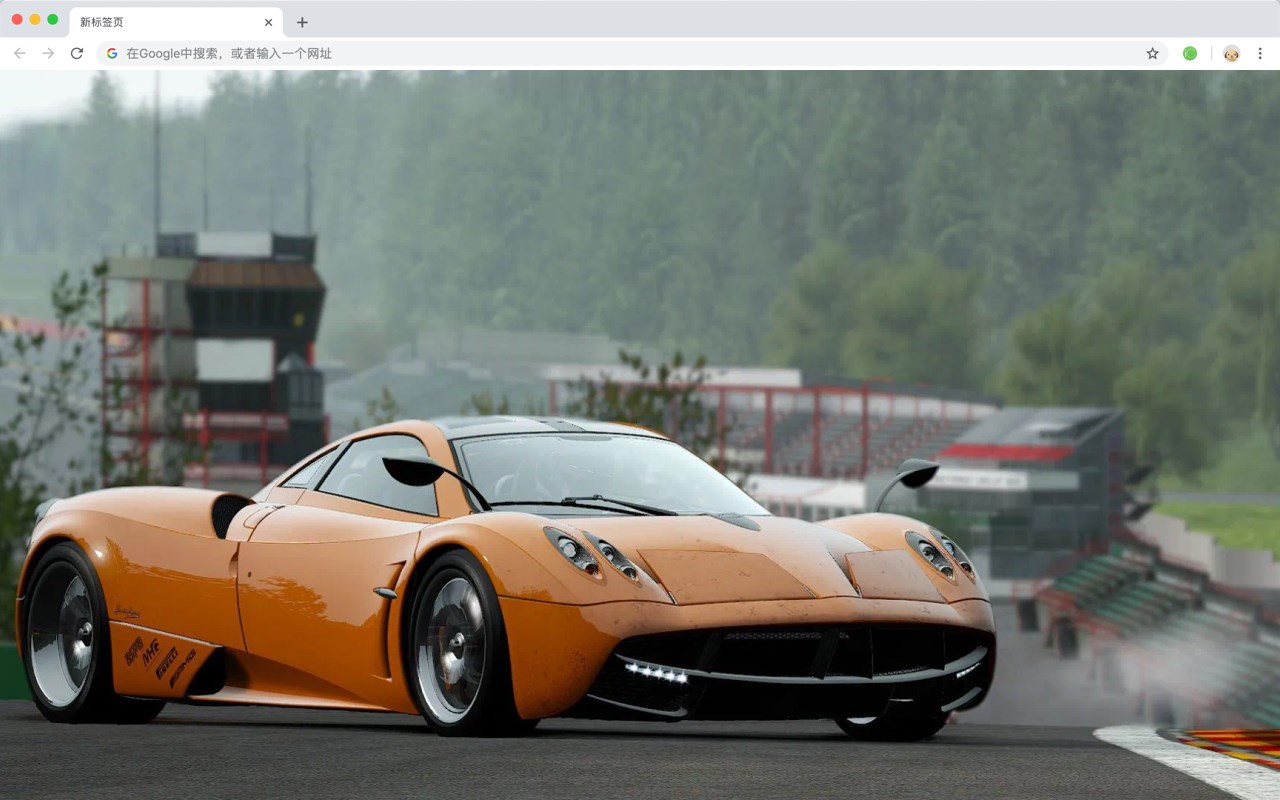The image size is (1280, 800).
Task: Close the 新标签页 tab
Action: point(268,22)
